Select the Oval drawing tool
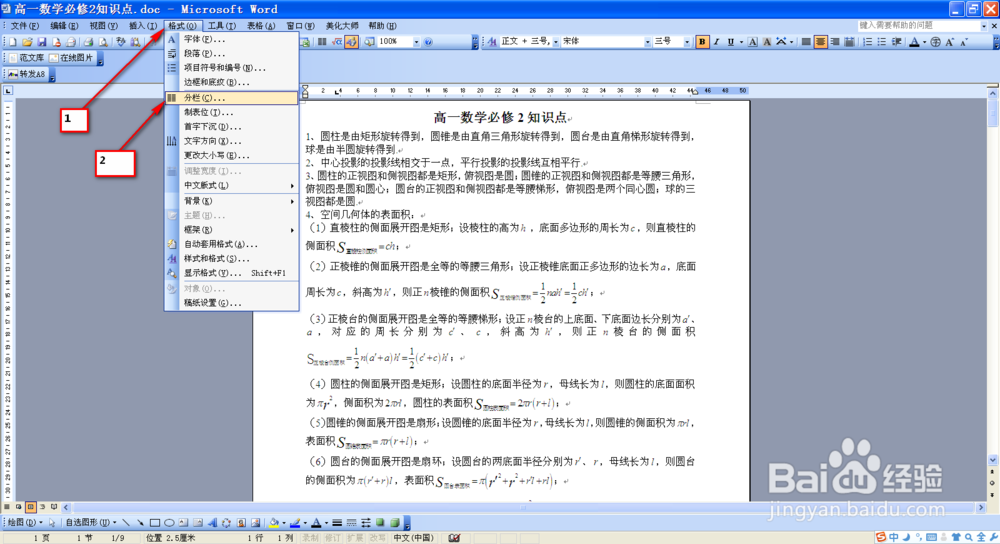 click(169, 522)
